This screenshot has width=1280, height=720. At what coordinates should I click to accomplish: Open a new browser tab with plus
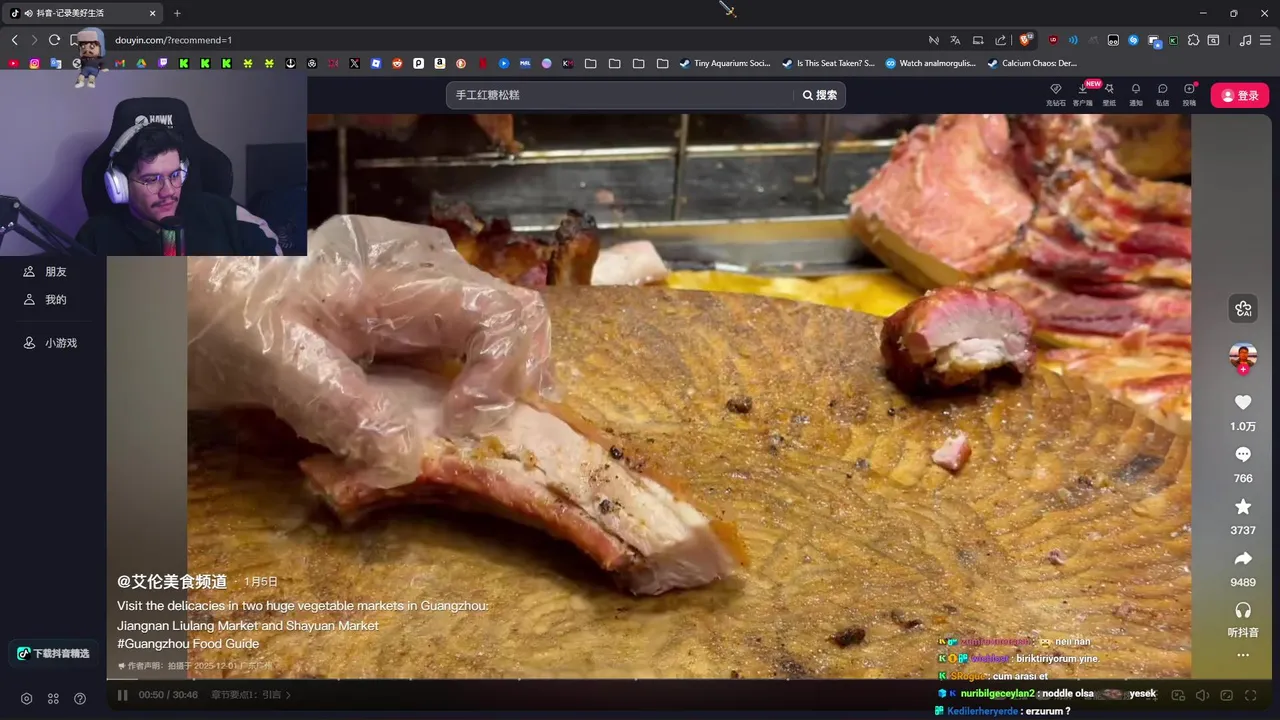pyautogui.click(x=177, y=13)
